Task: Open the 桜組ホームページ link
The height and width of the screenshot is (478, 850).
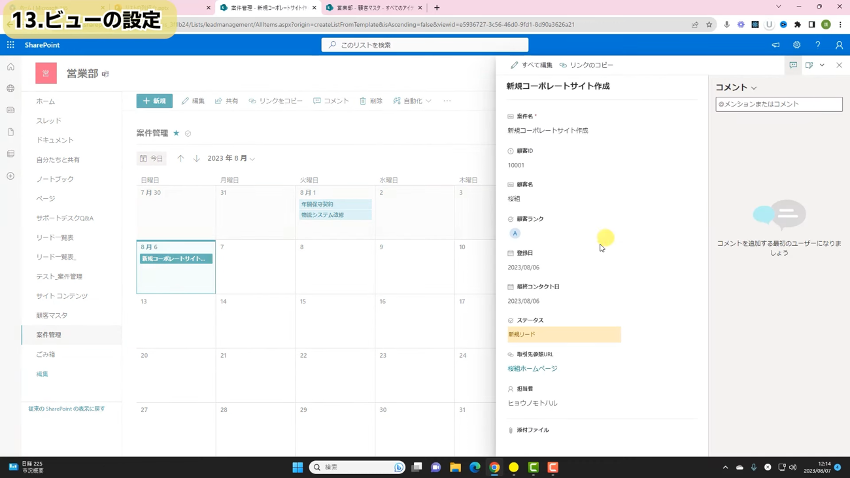Action: [532, 369]
